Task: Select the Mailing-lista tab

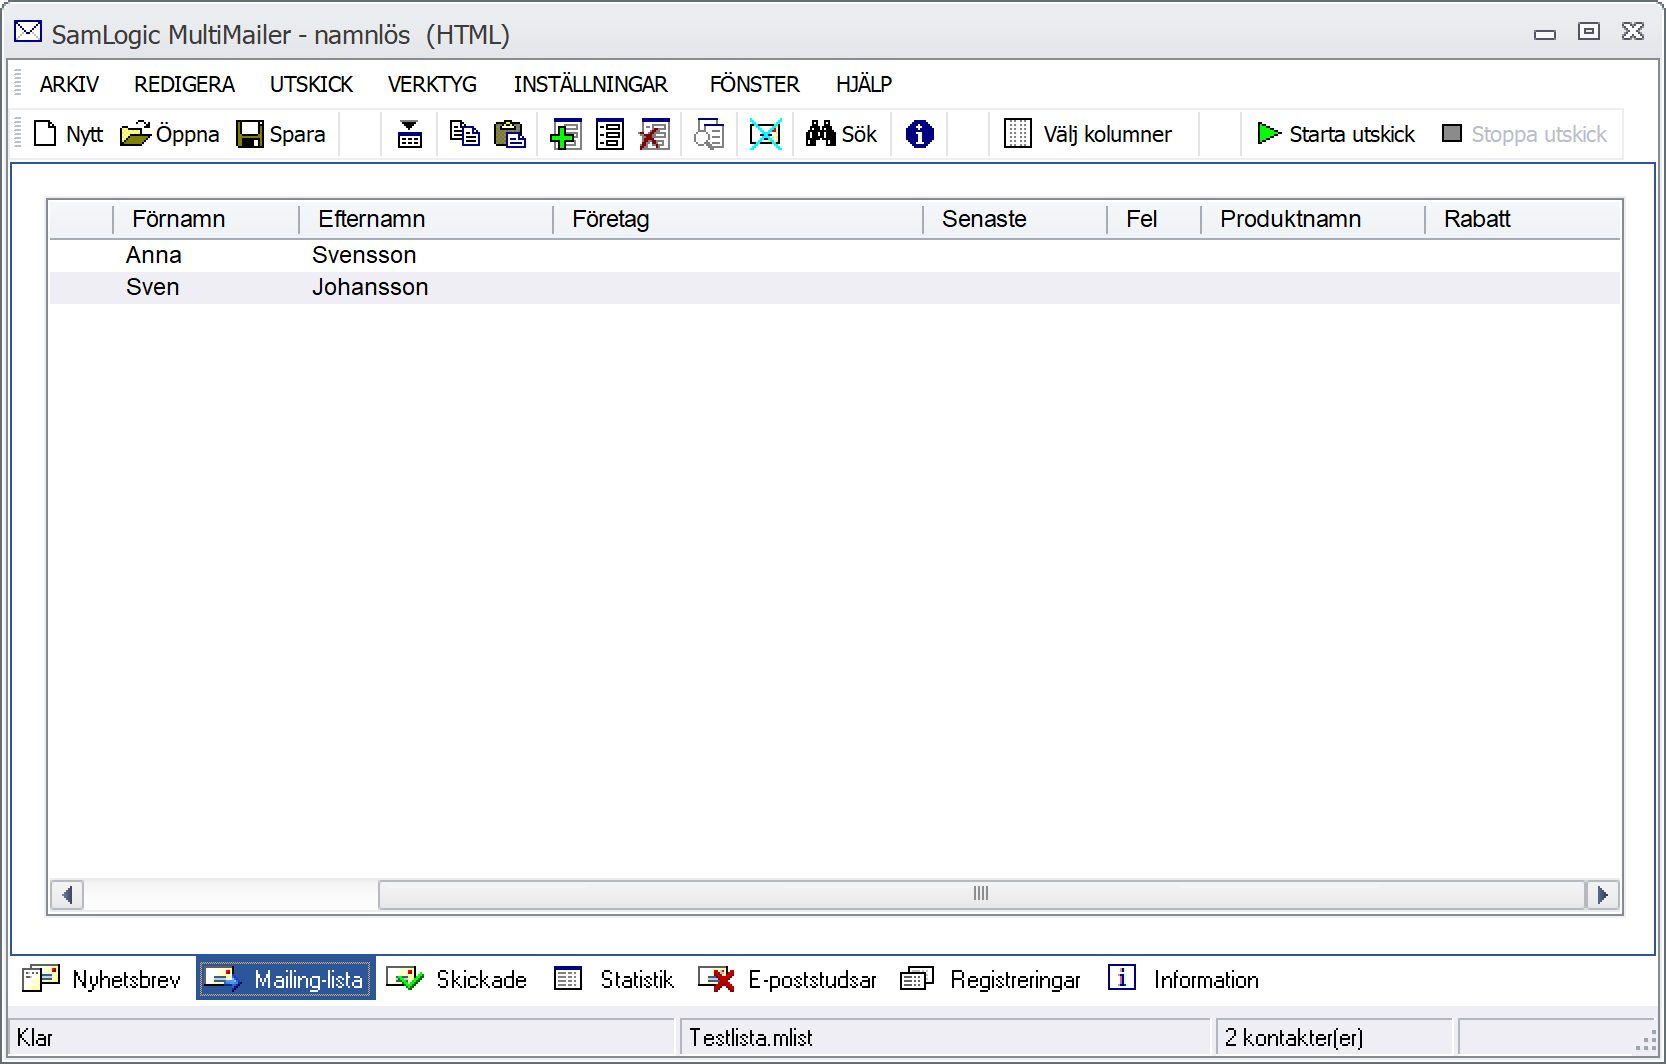Action: pos(286,979)
